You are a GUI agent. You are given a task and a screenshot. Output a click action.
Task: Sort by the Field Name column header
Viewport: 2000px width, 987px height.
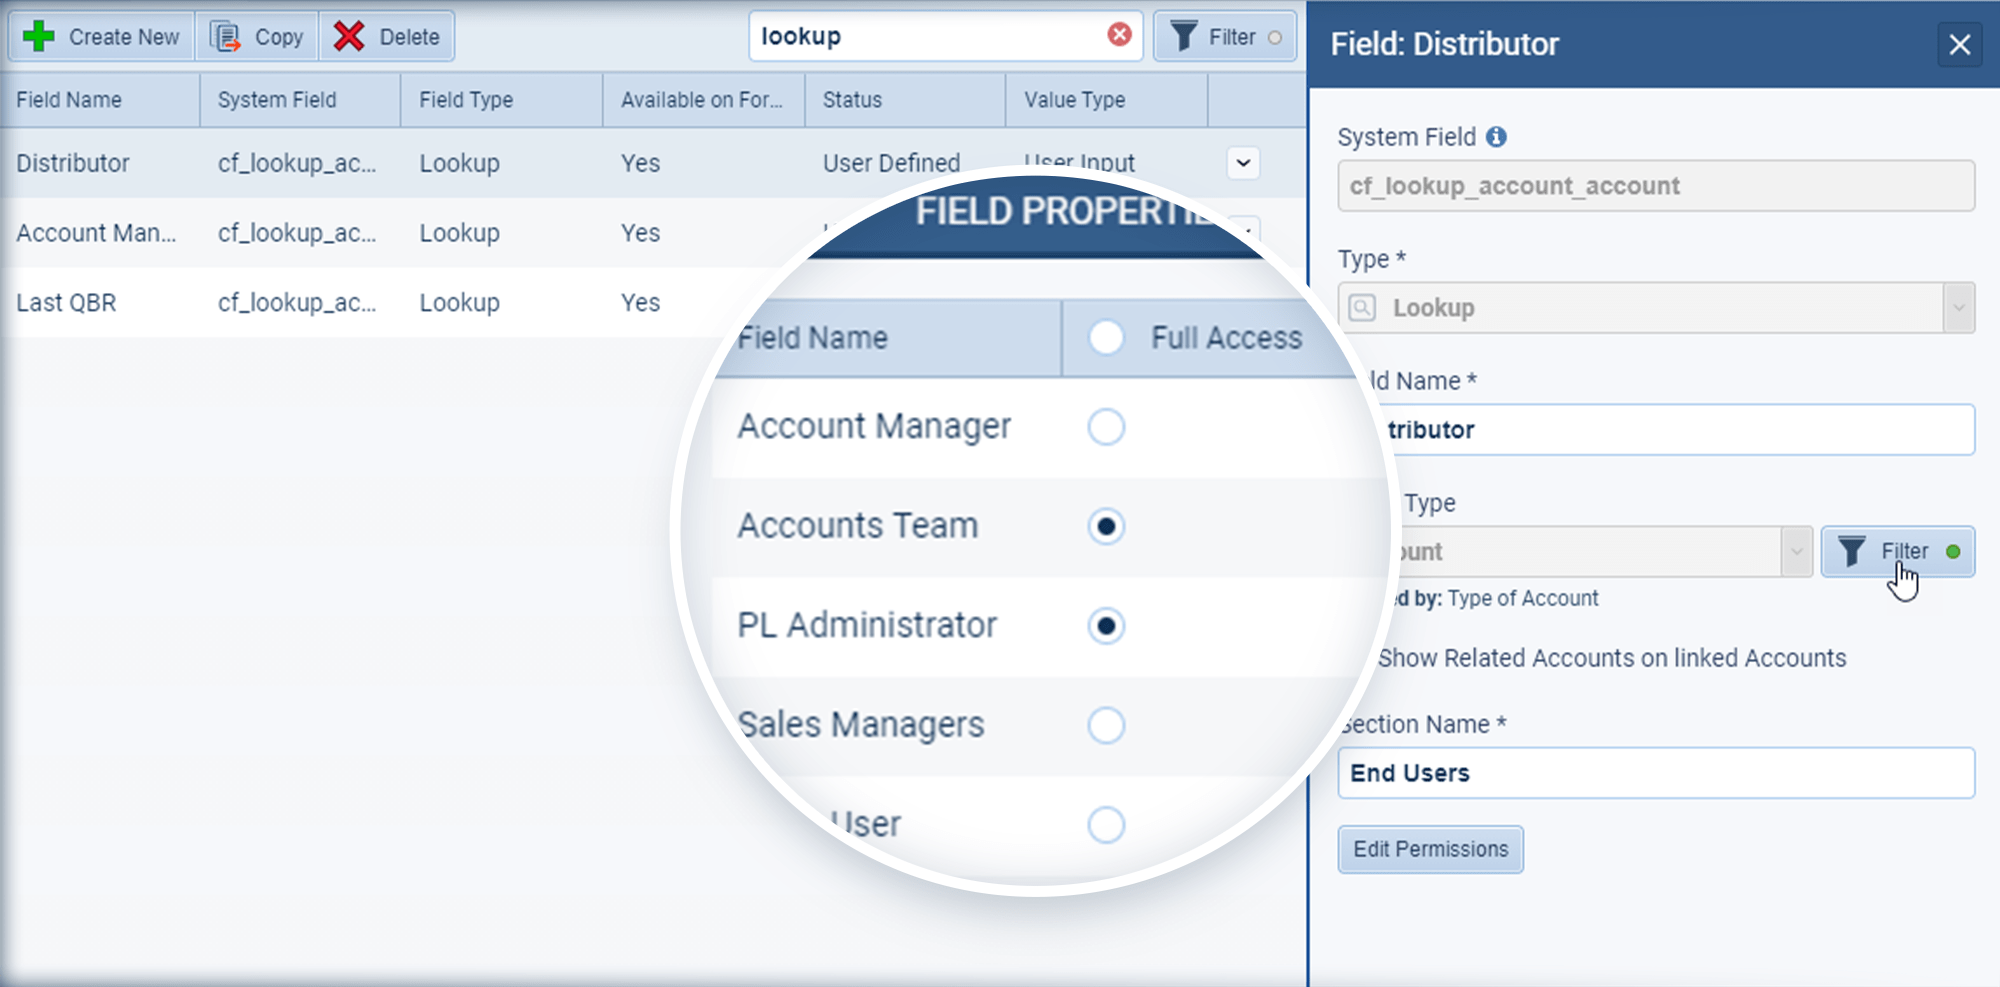click(67, 100)
